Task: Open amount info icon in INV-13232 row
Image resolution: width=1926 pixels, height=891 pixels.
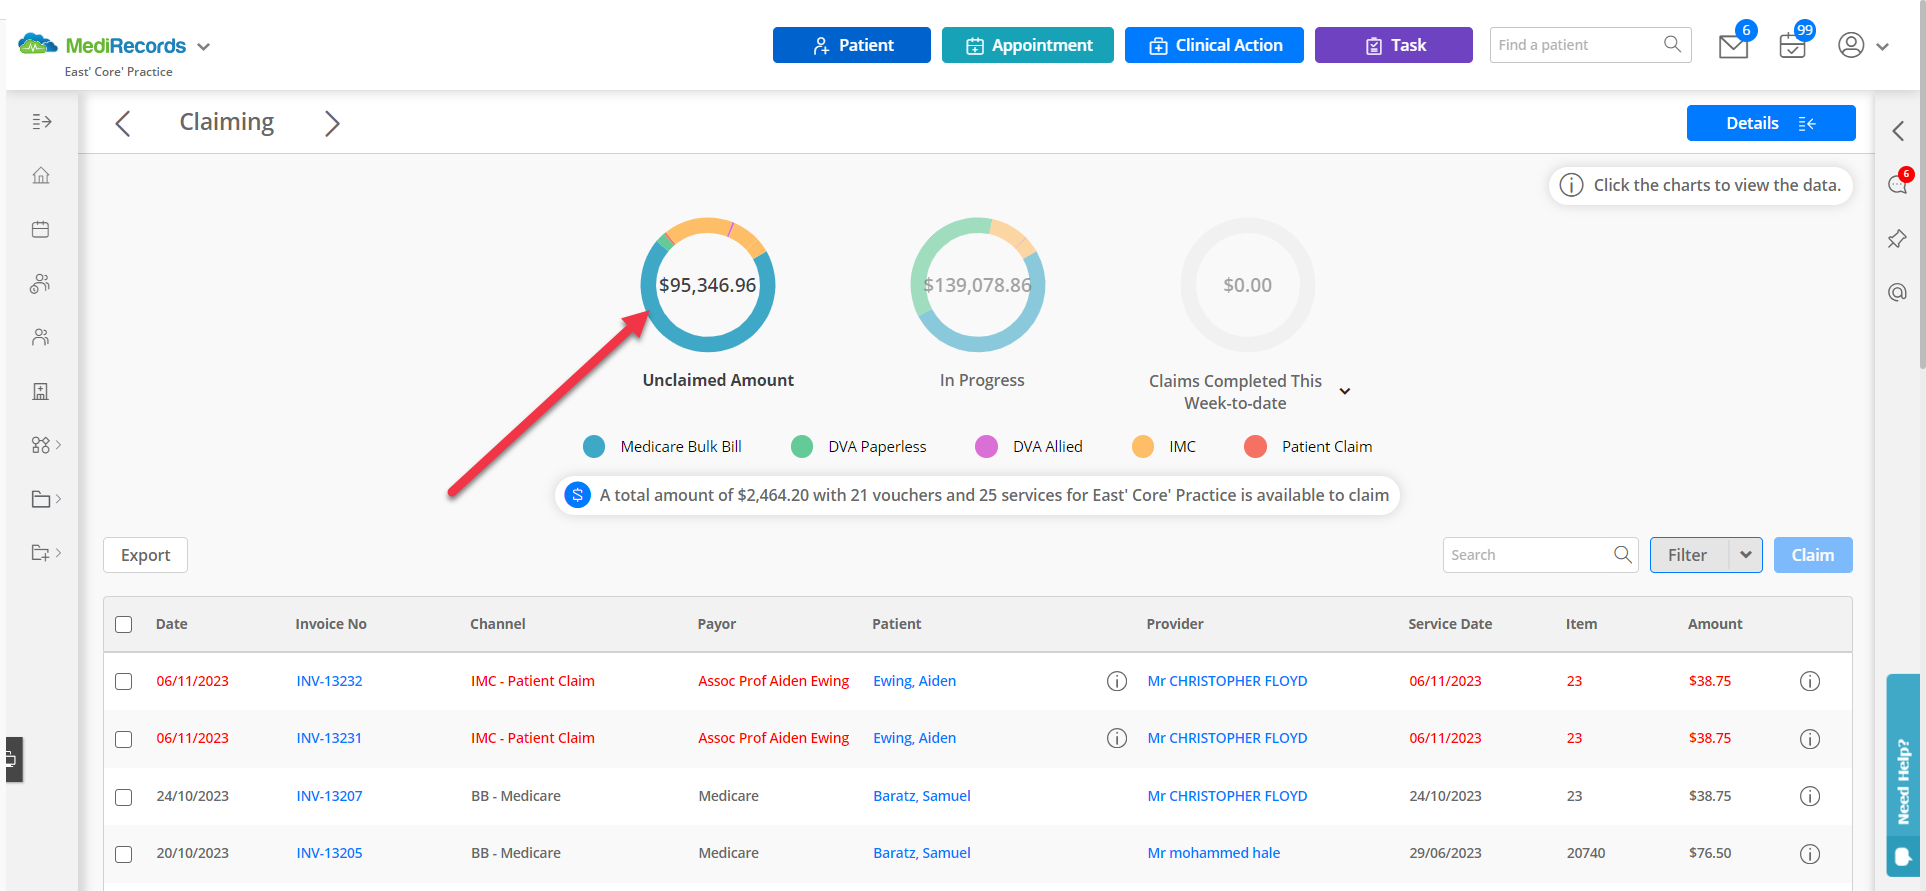Action: pyautogui.click(x=1810, y=681)
